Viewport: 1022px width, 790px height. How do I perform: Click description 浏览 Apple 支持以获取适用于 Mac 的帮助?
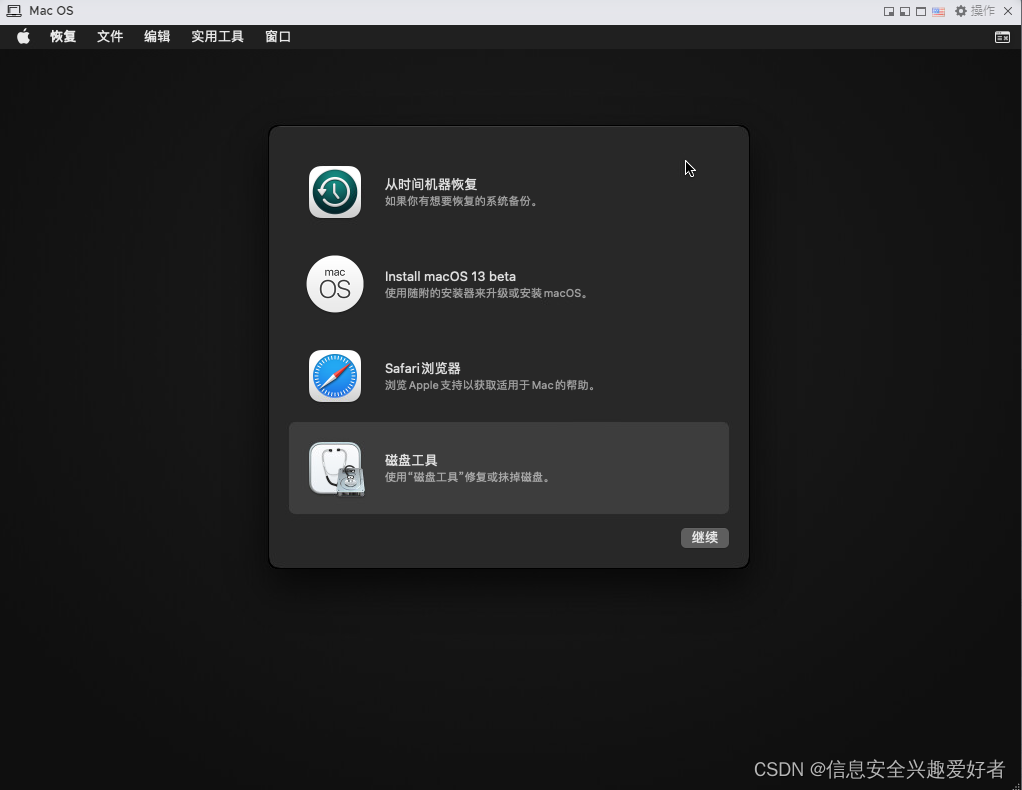tap(490, 385)
